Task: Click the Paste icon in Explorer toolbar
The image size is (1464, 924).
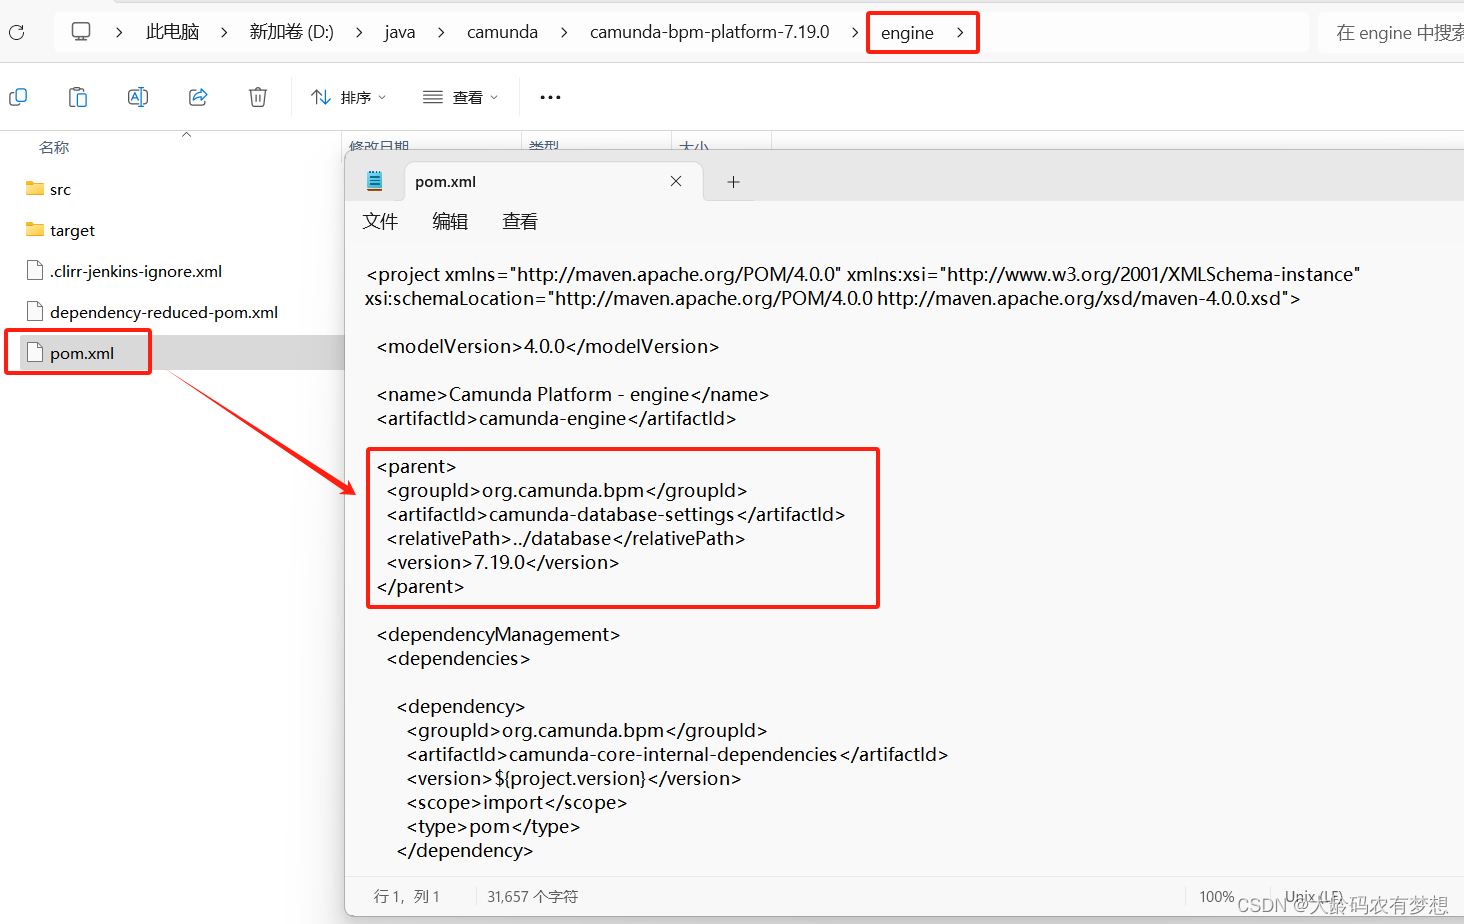Action: pyautogui.click(x=78, y=97)
